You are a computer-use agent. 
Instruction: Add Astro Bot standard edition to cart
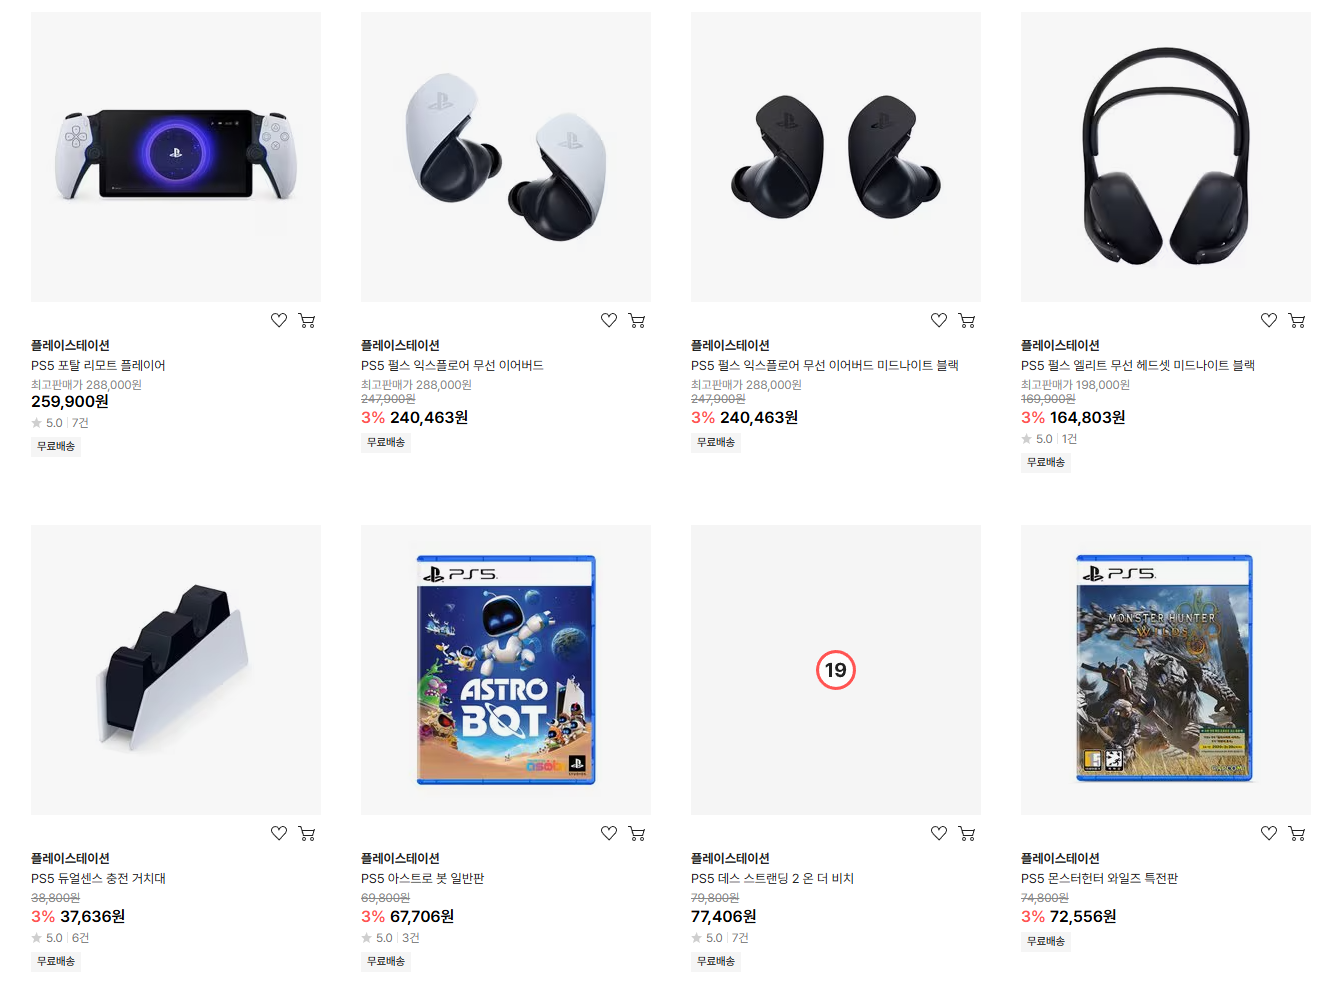click(637, 833)
